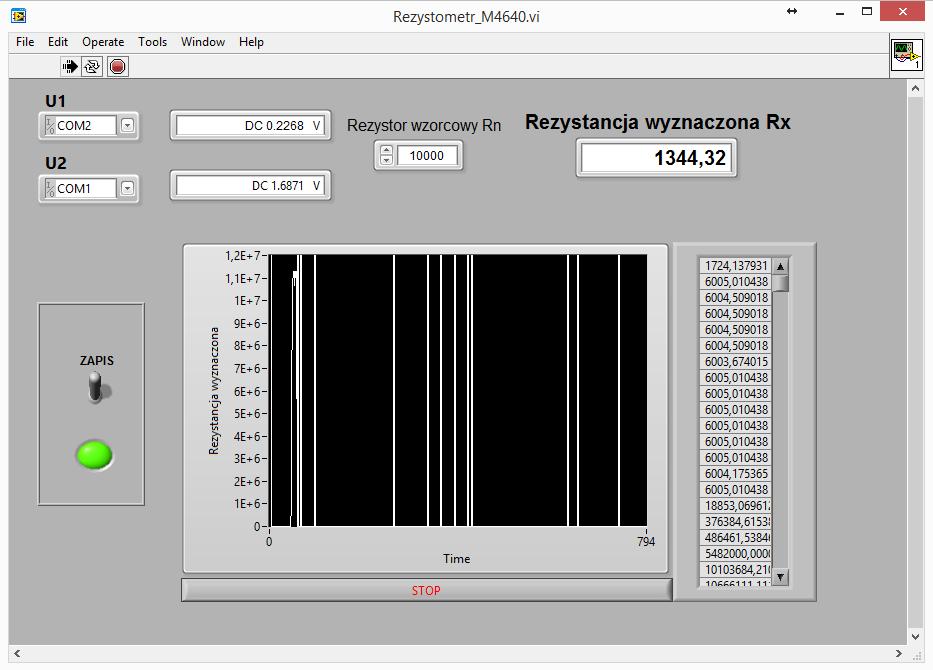
Task: Decrement the Rezystor wzorcowy Rn value
Action: click(386, 160)
